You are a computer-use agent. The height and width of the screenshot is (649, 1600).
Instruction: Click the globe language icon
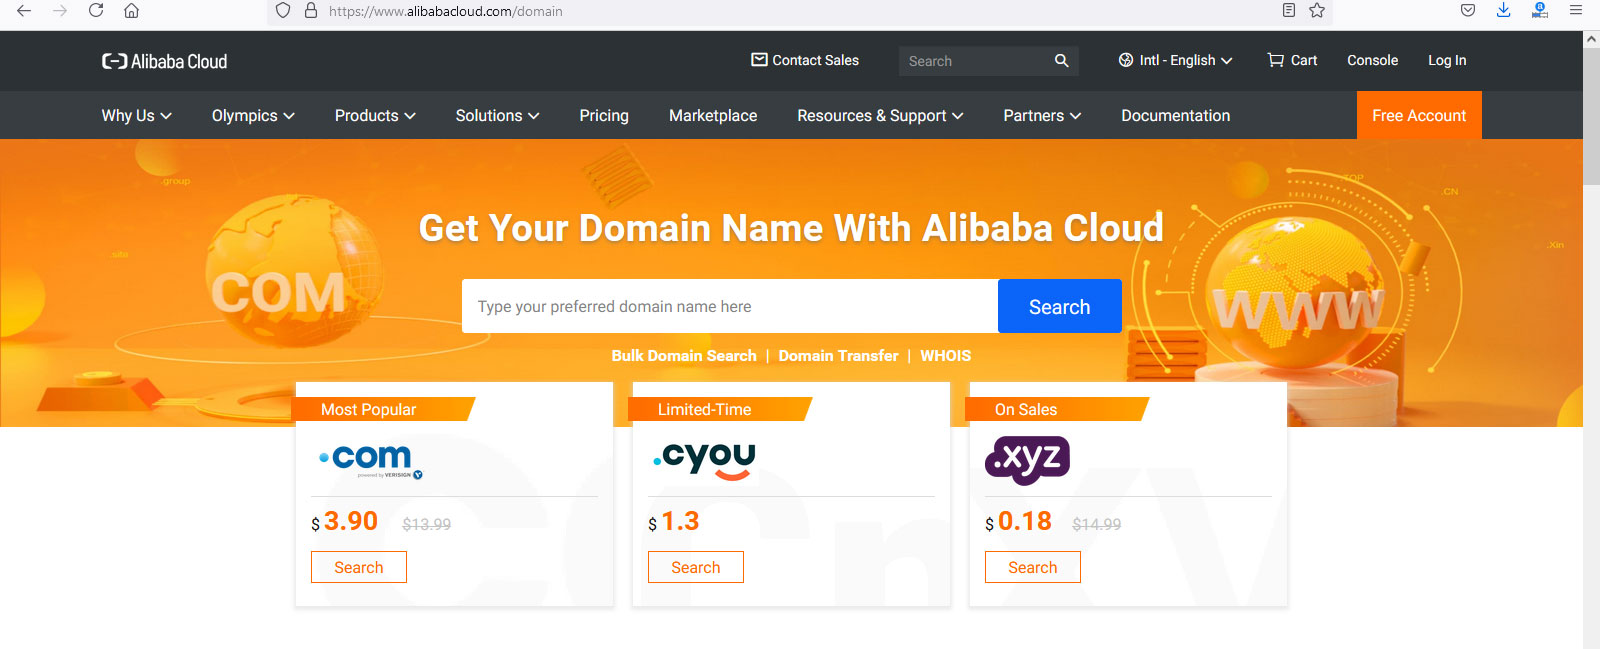[1126, 60]
